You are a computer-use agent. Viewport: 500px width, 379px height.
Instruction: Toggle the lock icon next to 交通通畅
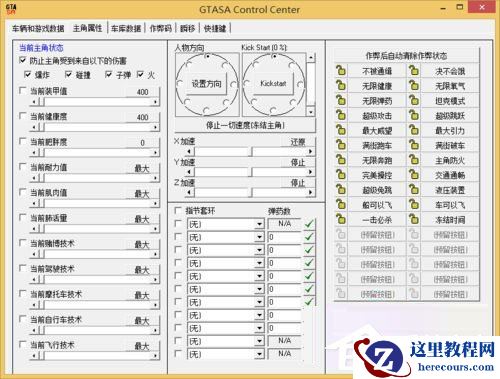coord(414,175)
